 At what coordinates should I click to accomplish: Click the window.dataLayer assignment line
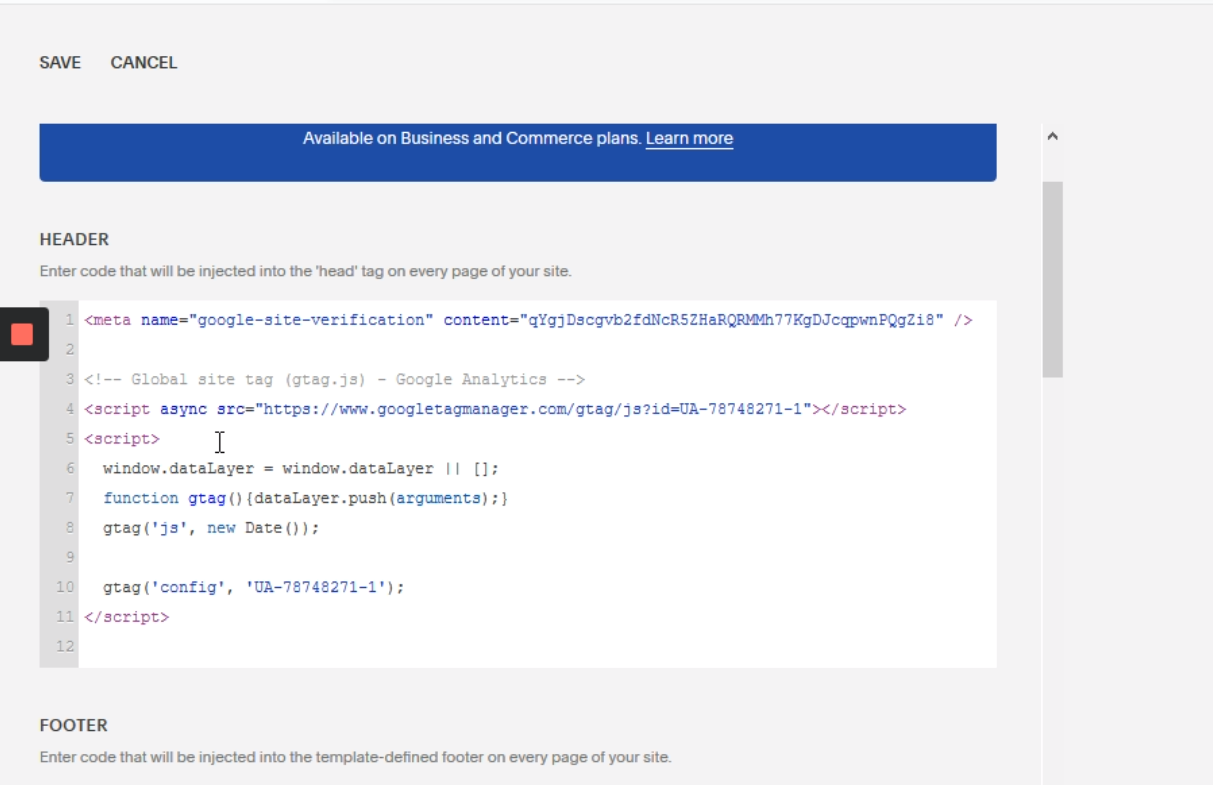[300, 468]
